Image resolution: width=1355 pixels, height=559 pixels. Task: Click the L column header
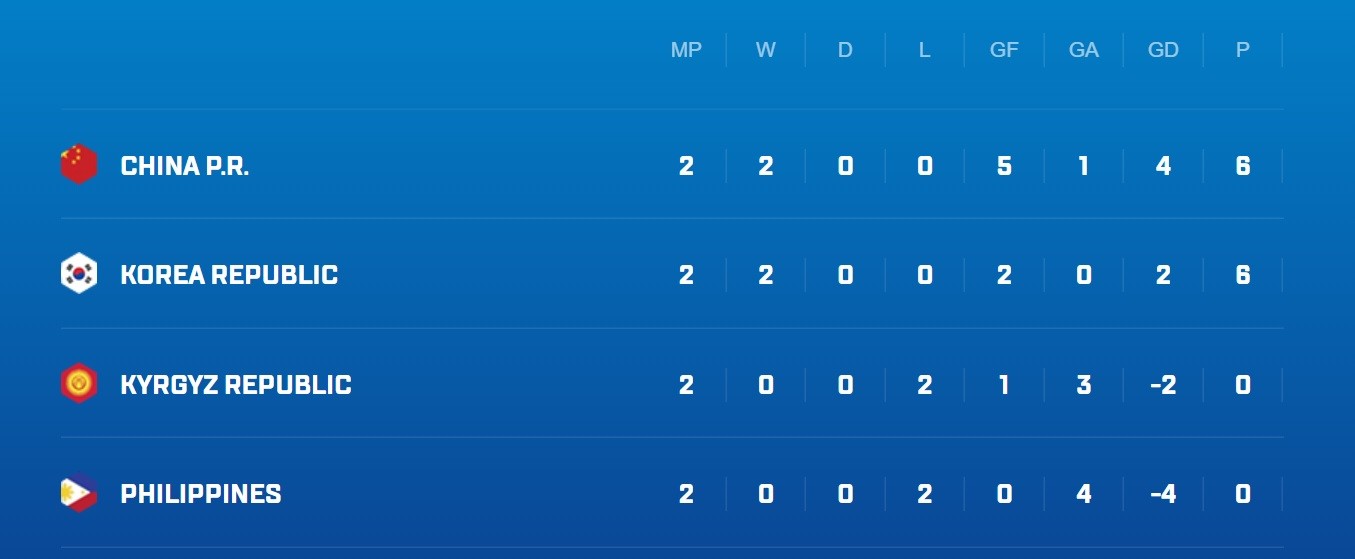[x=925, y=50]
